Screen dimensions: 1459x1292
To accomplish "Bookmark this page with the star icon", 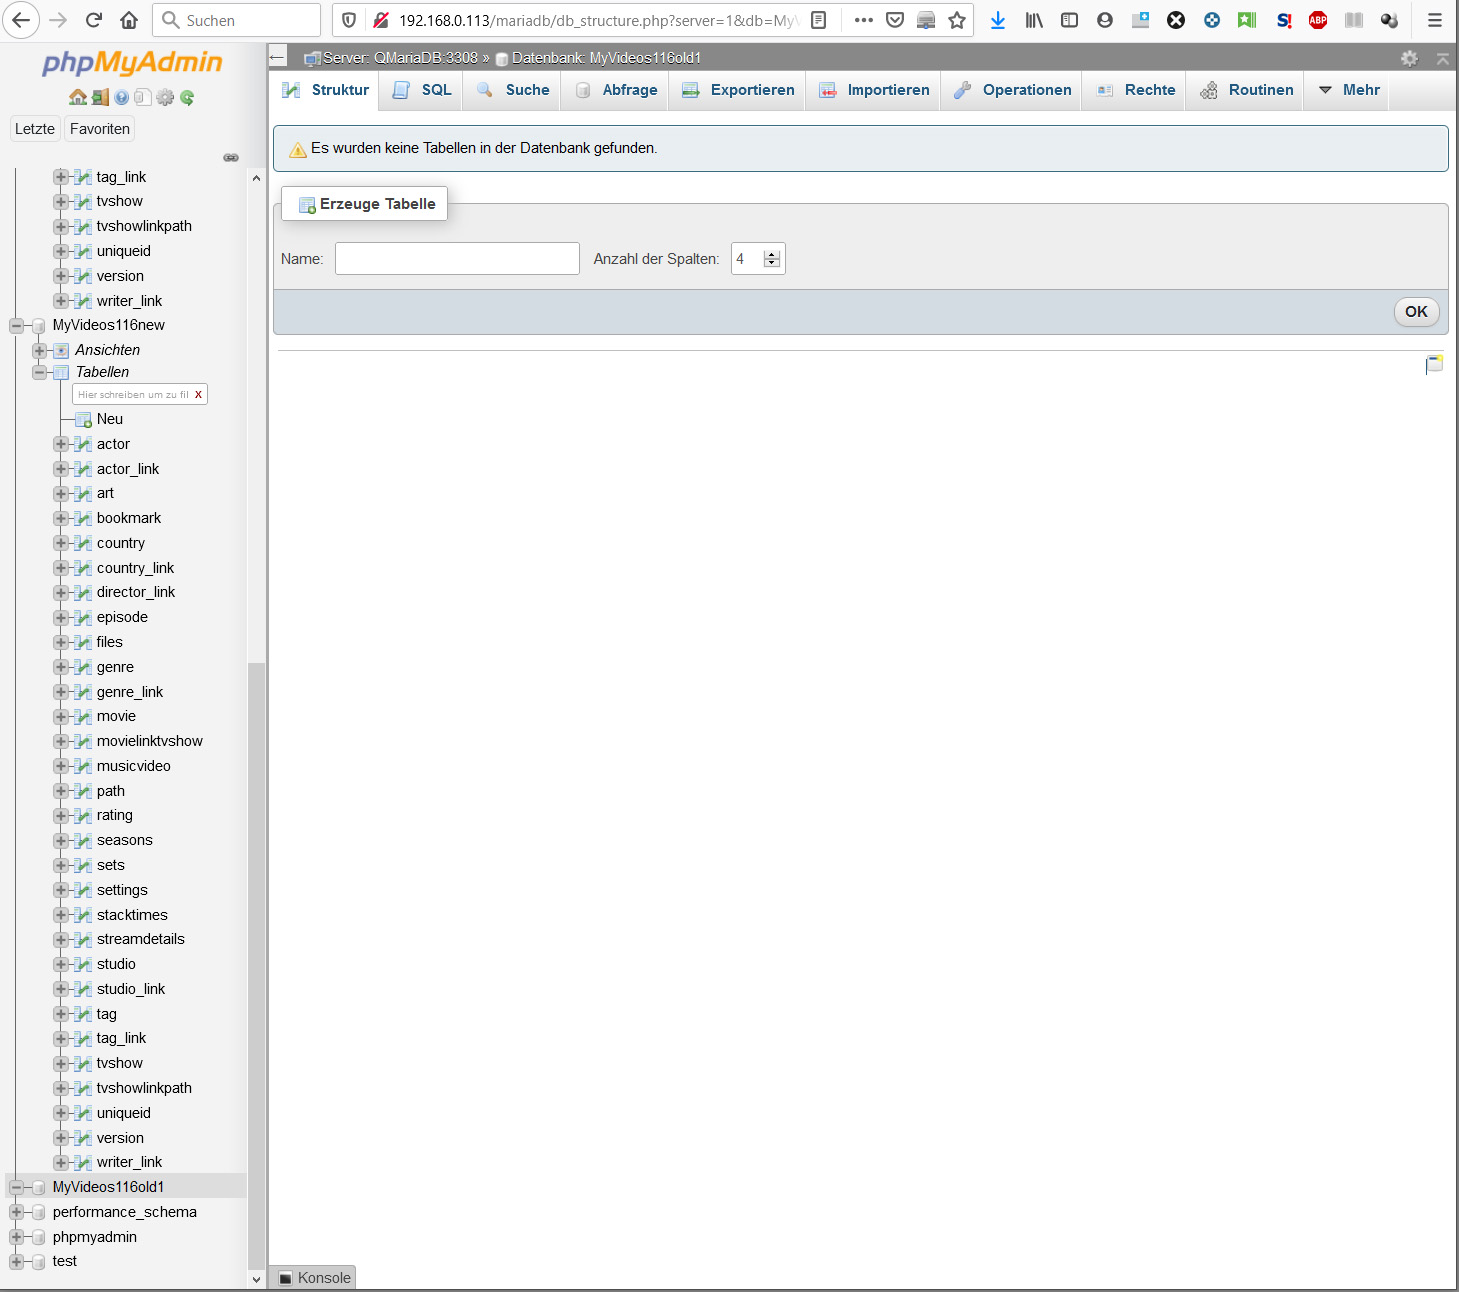I will tap(957, 20).
